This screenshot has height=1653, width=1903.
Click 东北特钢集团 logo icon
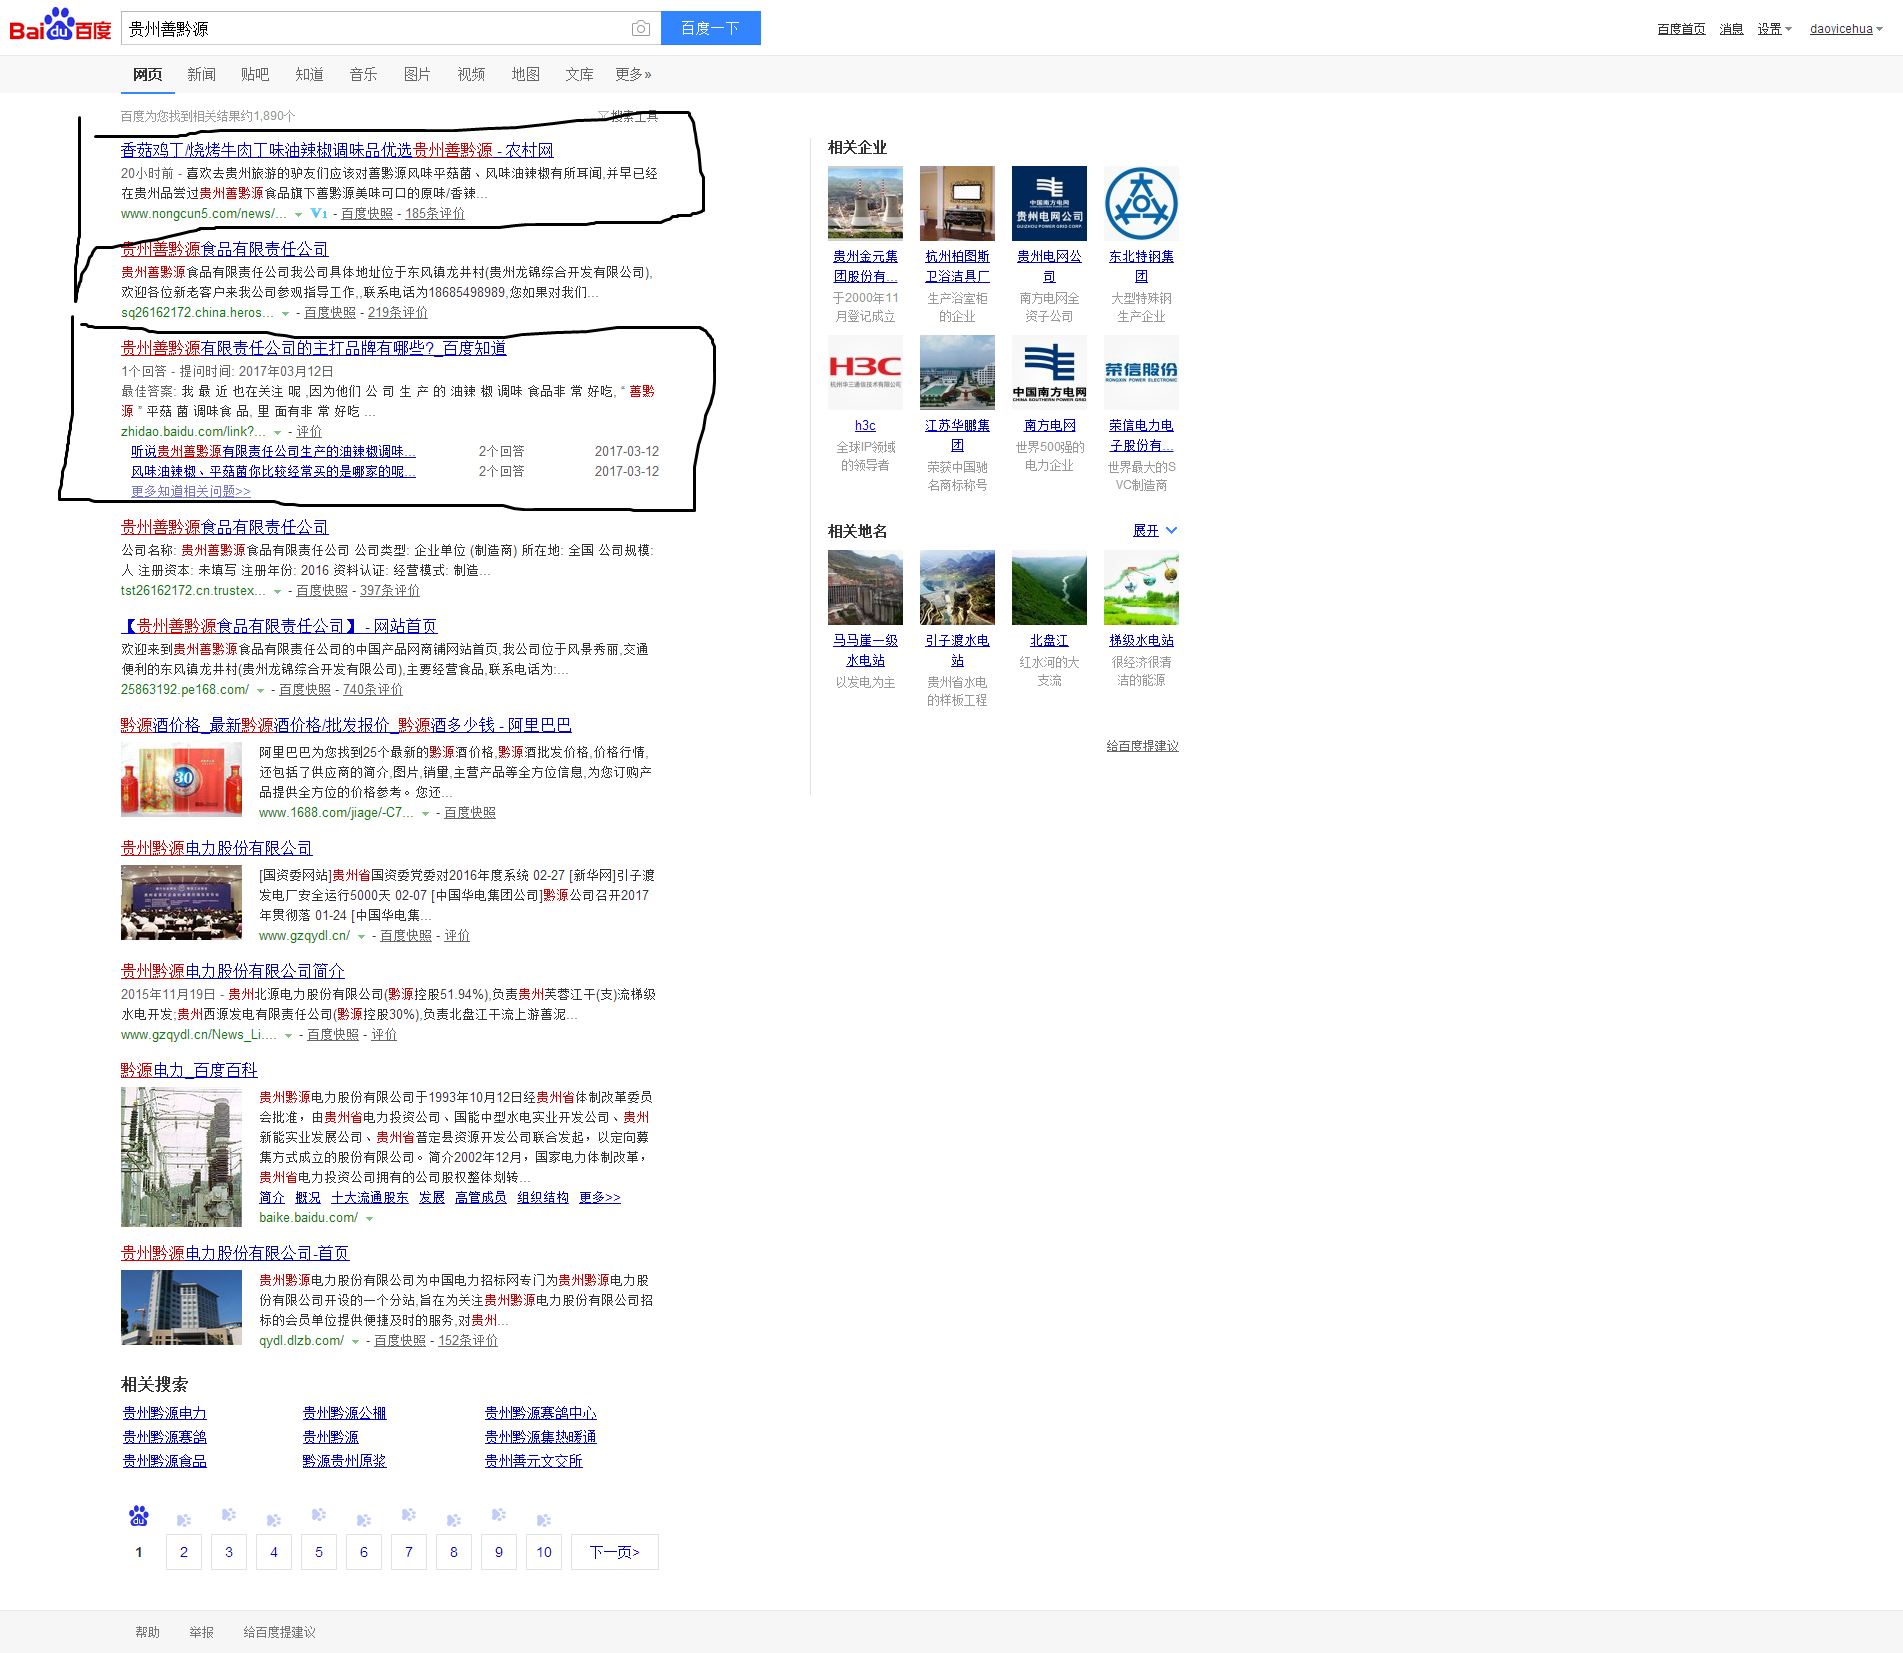[x=1141, y=203]
